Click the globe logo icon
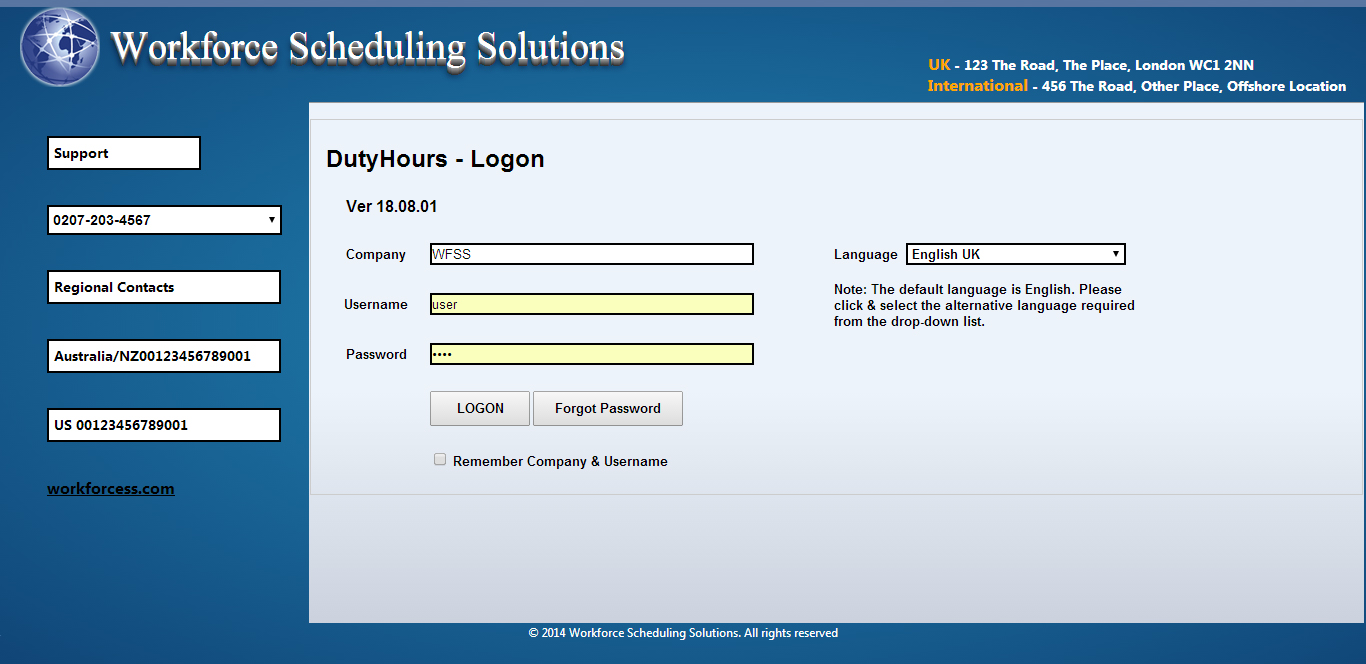This screenshot has height=664, width=1366. click(x=60, y=48)
